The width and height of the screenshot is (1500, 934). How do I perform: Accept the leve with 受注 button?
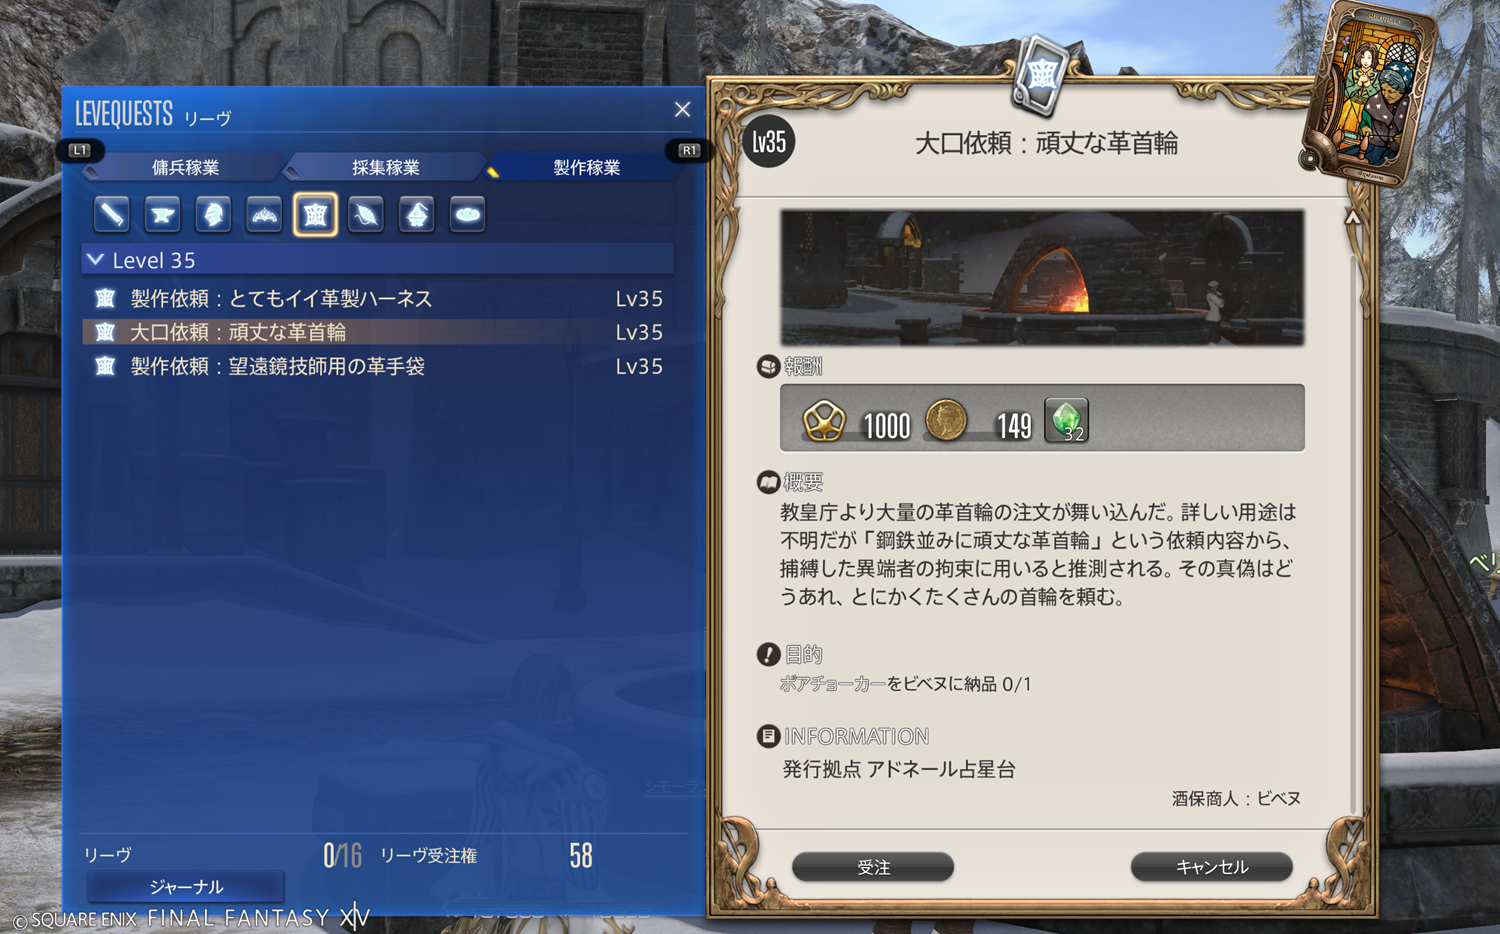(873, 867)
